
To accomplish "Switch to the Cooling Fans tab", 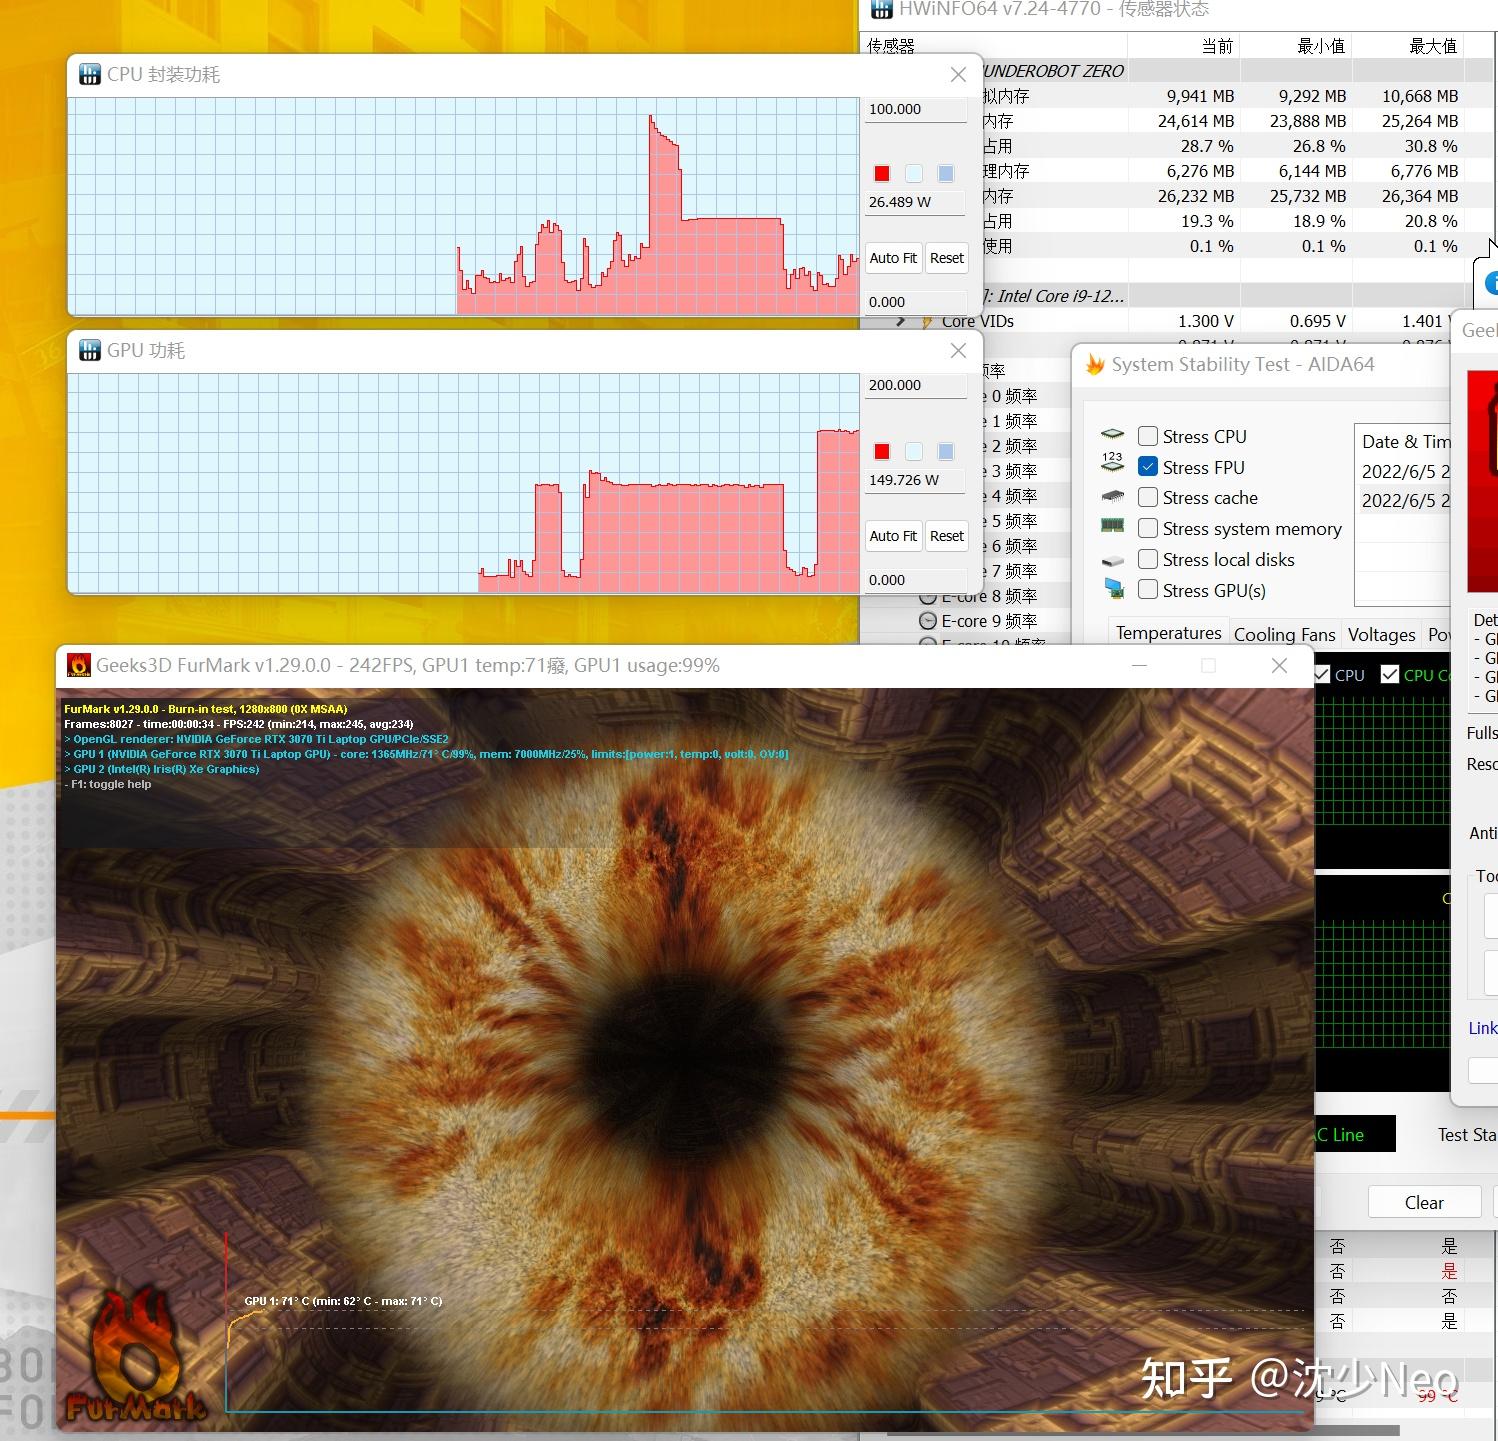I will [x=1284, y=634].
